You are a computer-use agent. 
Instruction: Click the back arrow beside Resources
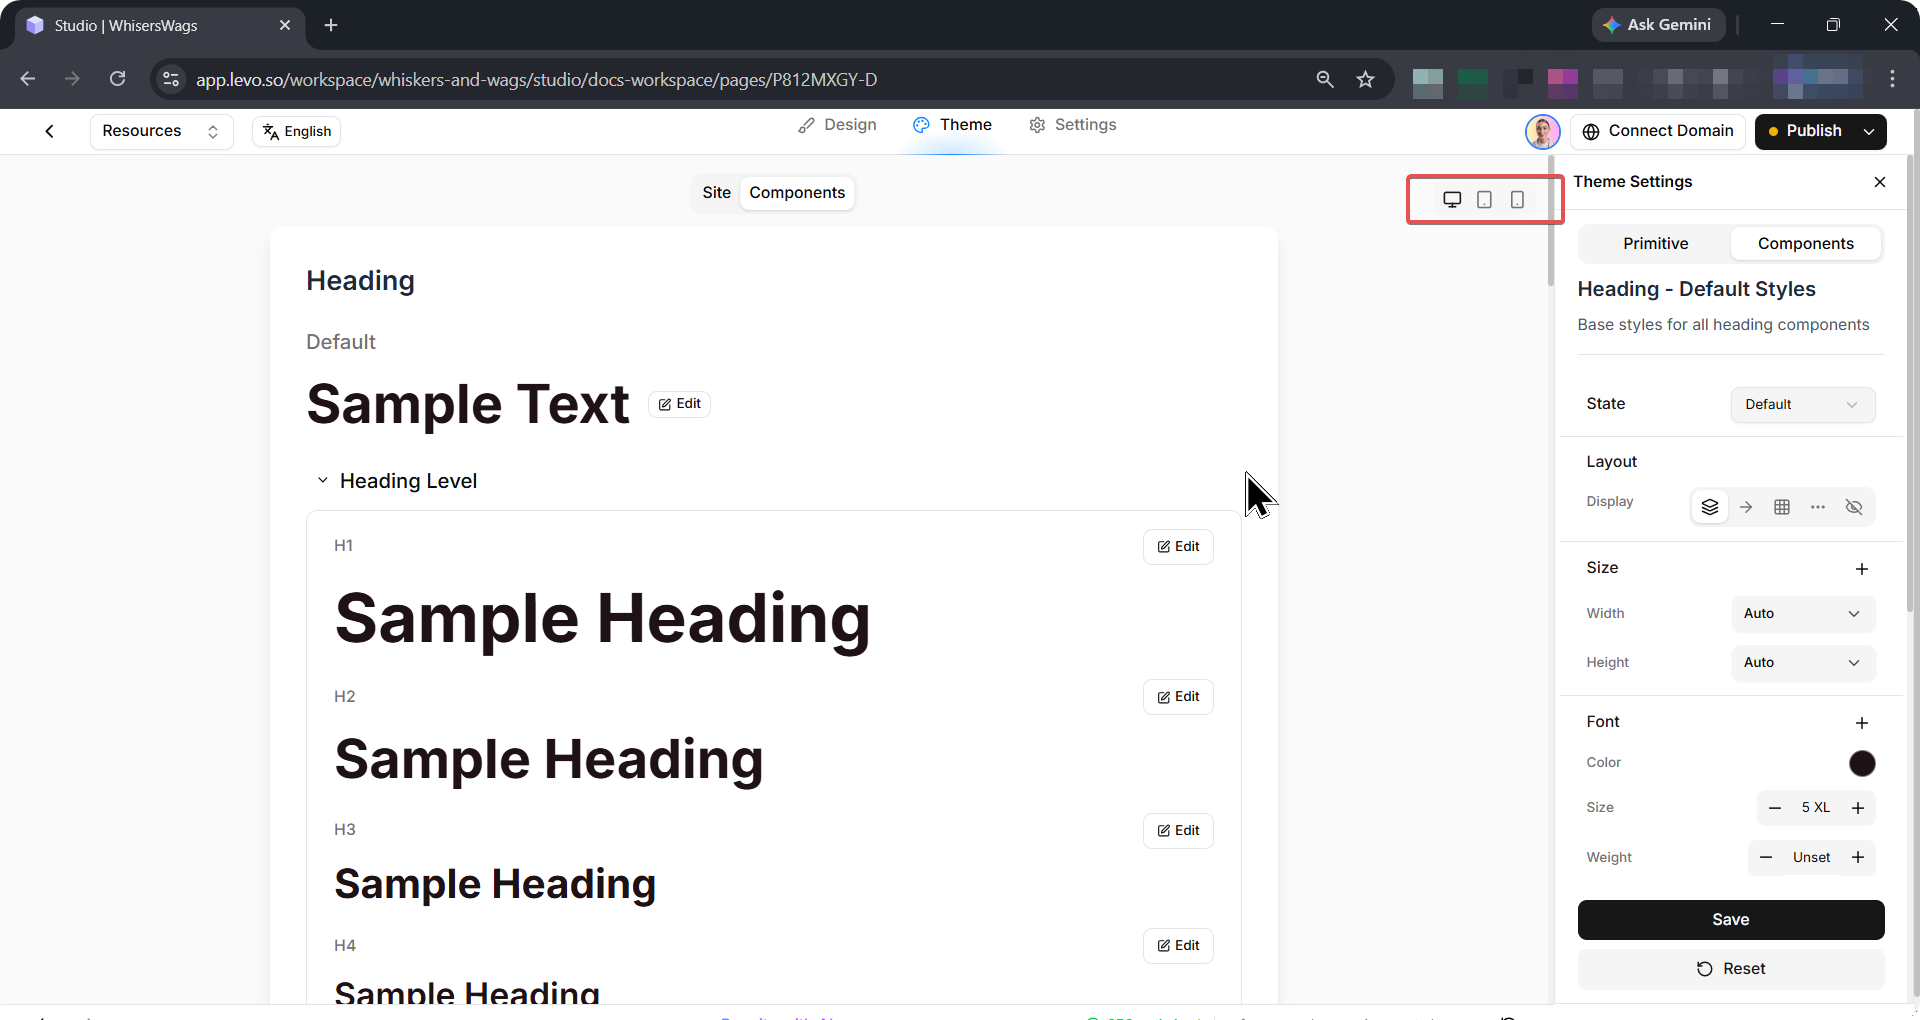point(49,131)
